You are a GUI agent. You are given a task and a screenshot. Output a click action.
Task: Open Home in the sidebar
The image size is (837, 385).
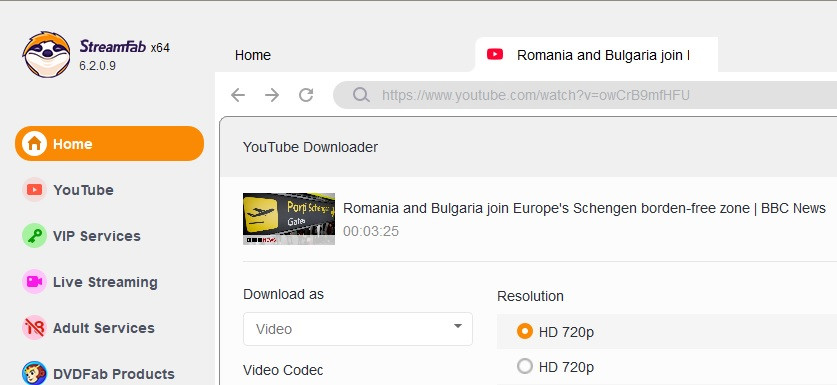[x=109, y=144]
